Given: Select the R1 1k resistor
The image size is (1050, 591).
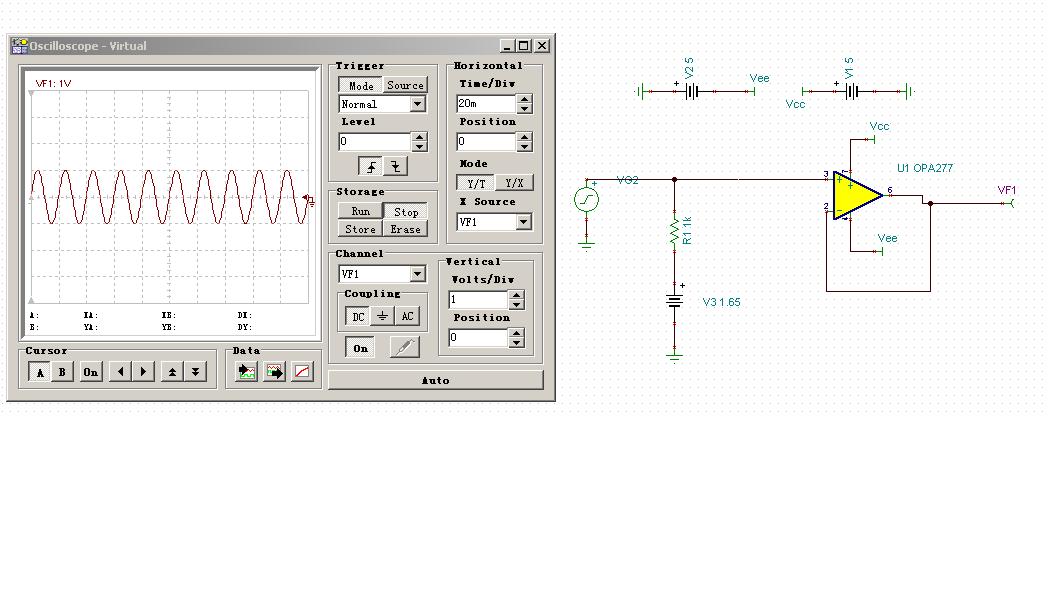Looking at the screenshot, I should [x=674, y=231].
